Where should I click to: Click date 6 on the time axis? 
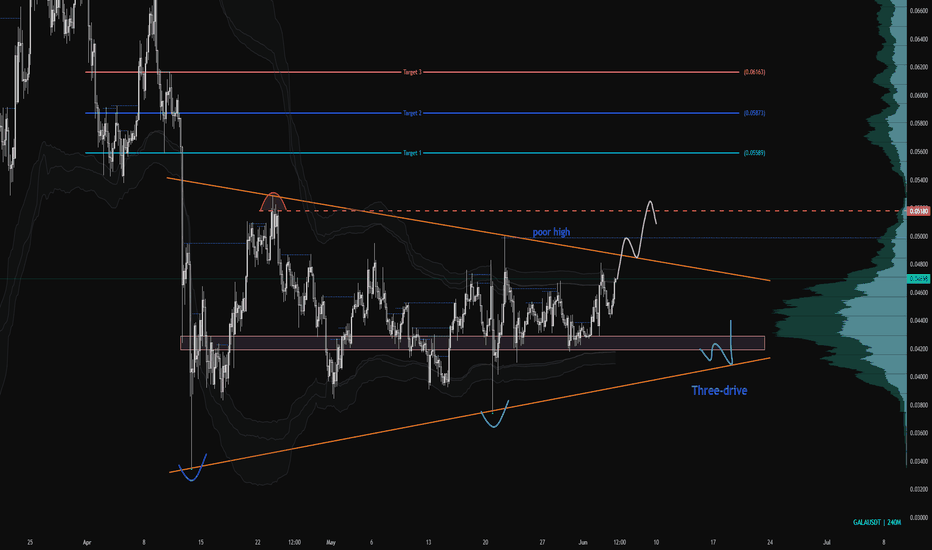coord(371,542)
